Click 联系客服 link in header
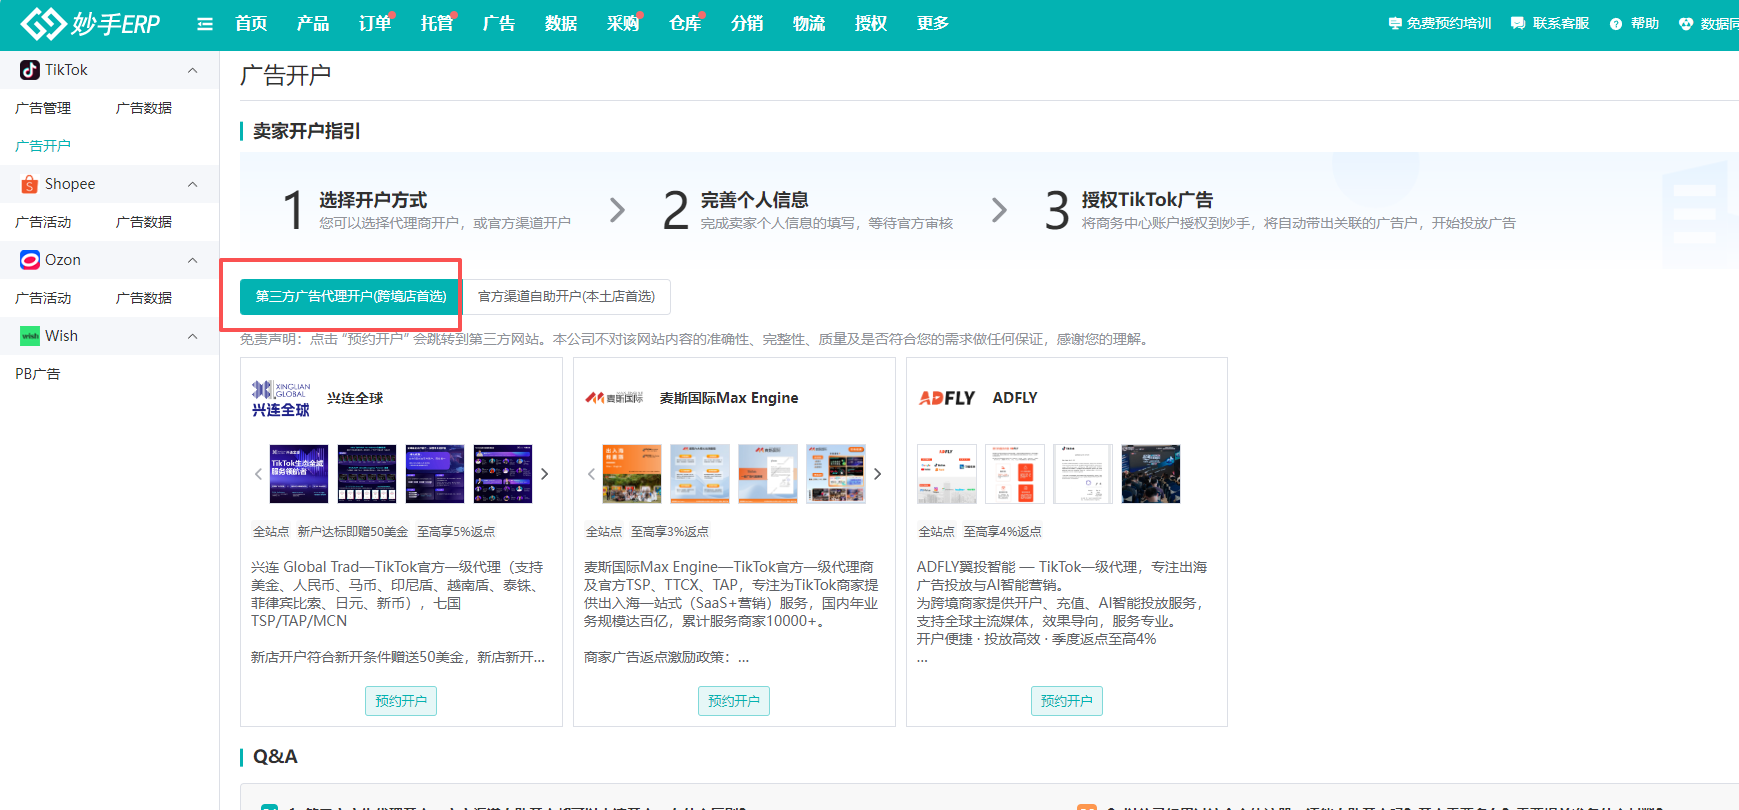The height and width of the screenshot is (810, 1739). [1561, 23]
